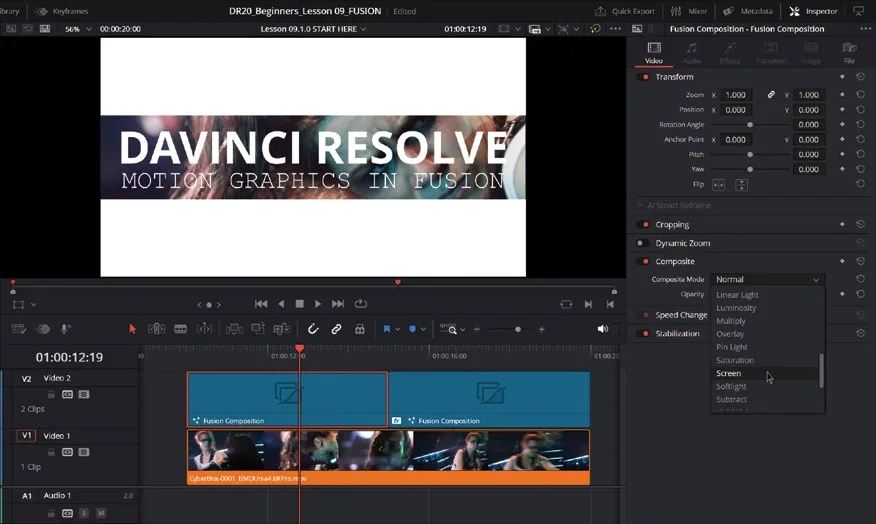The height and width of the screenshot is (524, 876).
Task: Add a marker with the marker icon
Action: click(x=412, y=329)
